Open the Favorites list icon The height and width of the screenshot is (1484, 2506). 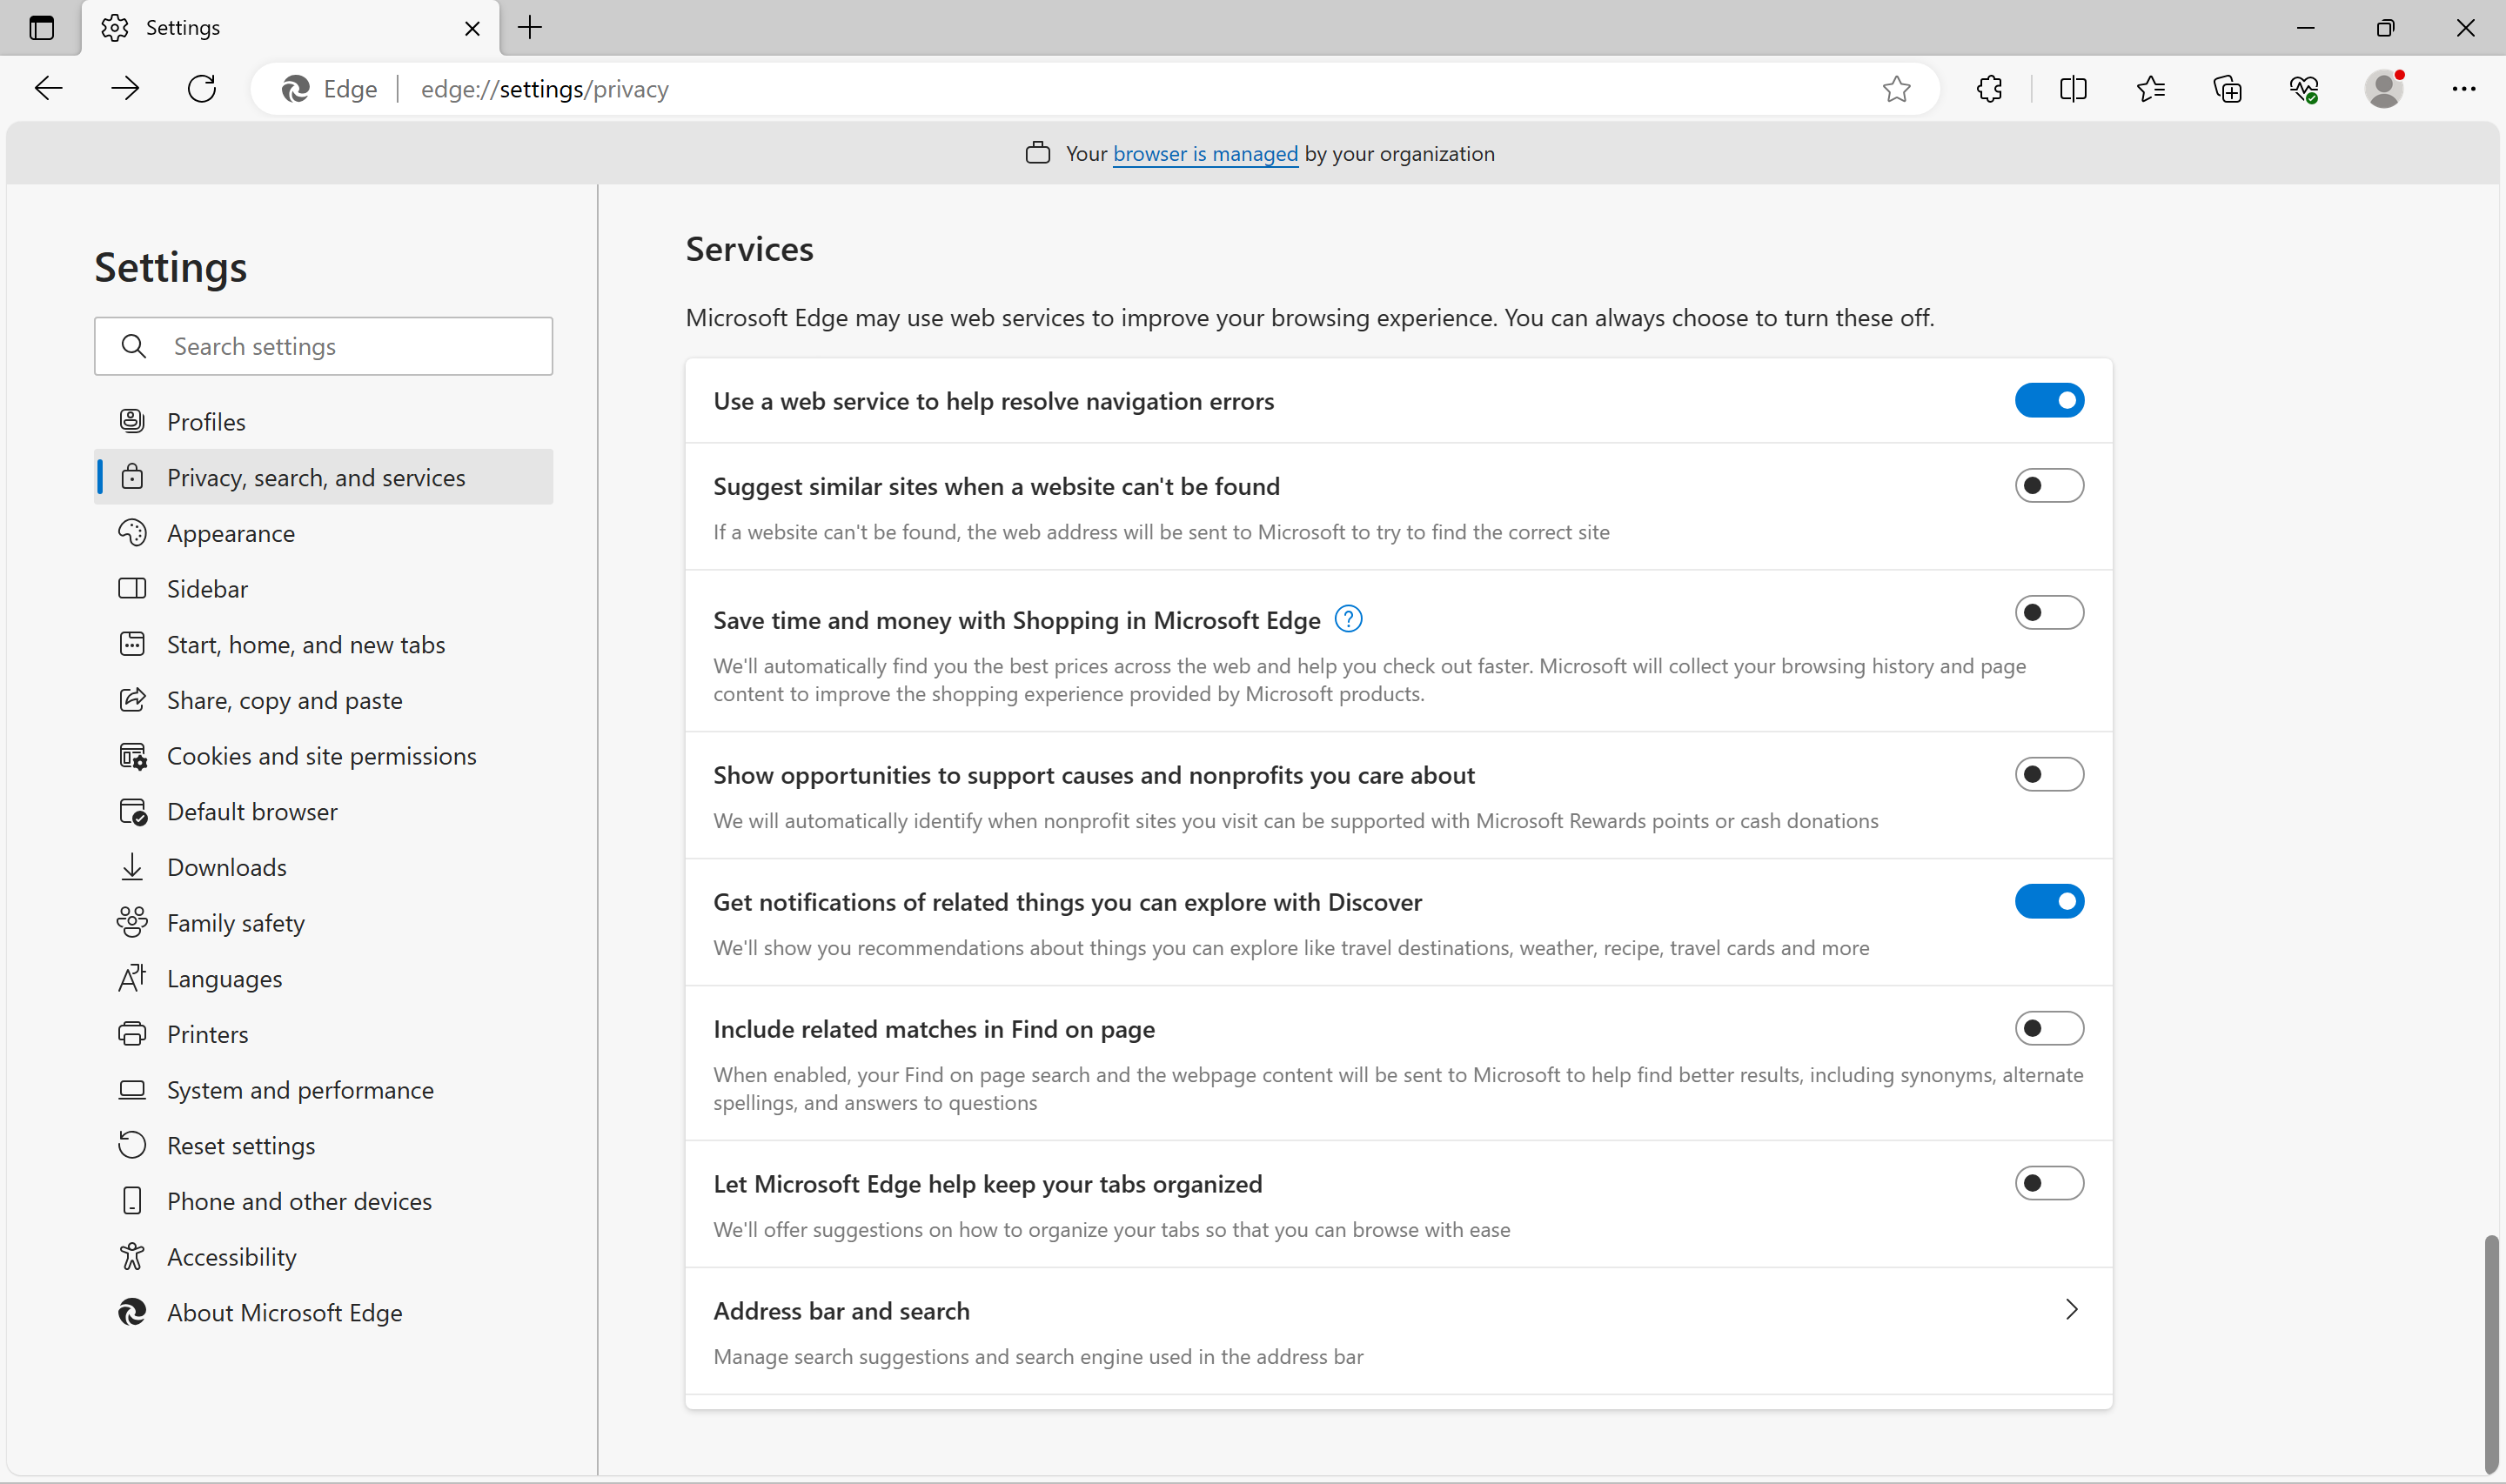point(2150,89)
